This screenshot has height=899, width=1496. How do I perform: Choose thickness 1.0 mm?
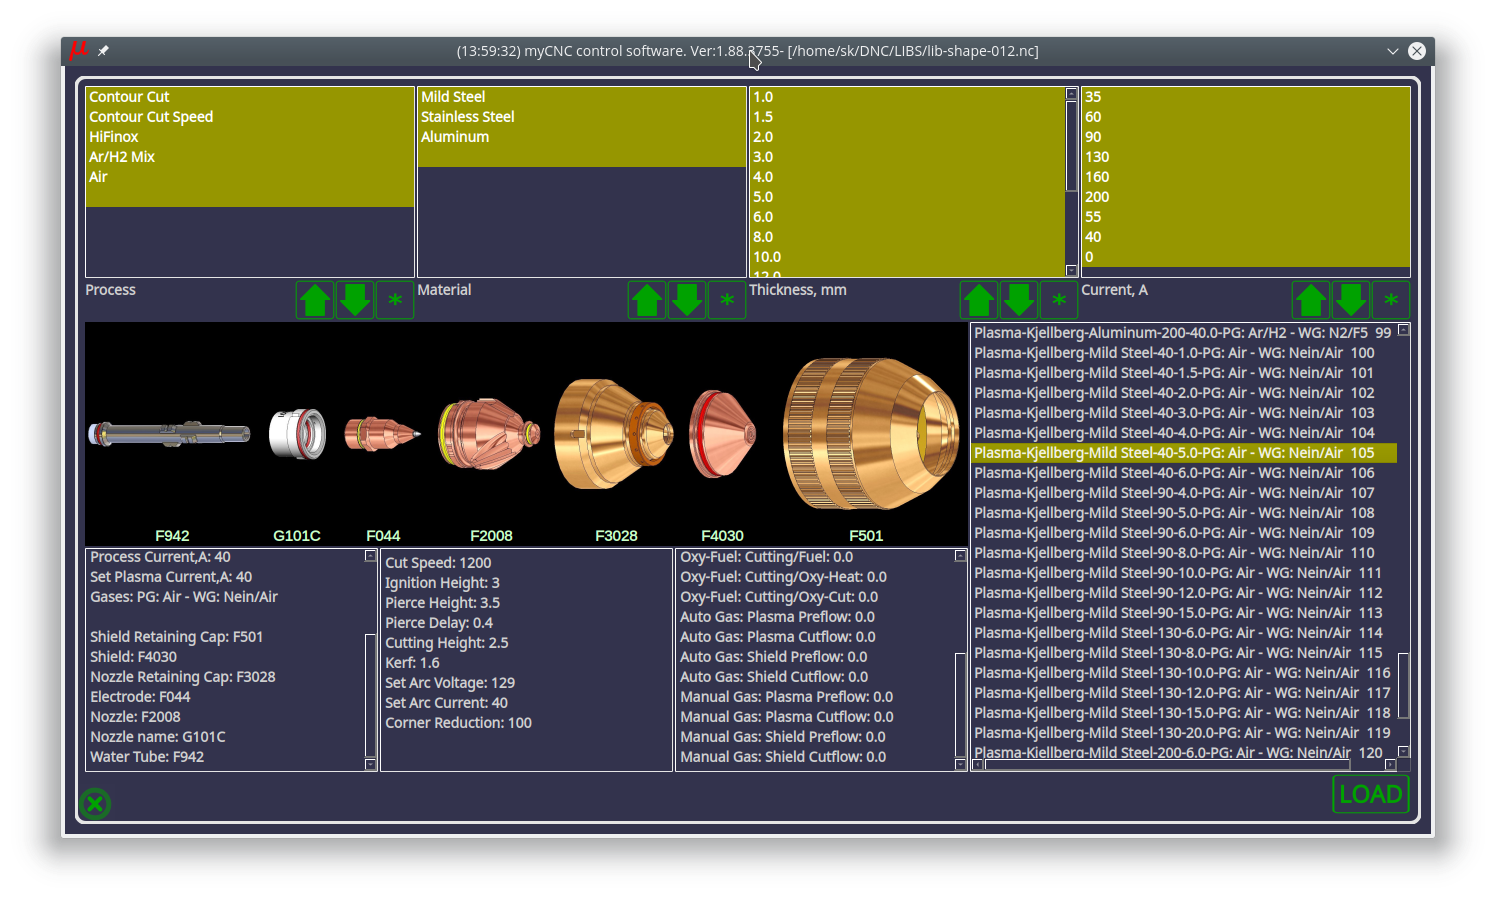point(907,97)
